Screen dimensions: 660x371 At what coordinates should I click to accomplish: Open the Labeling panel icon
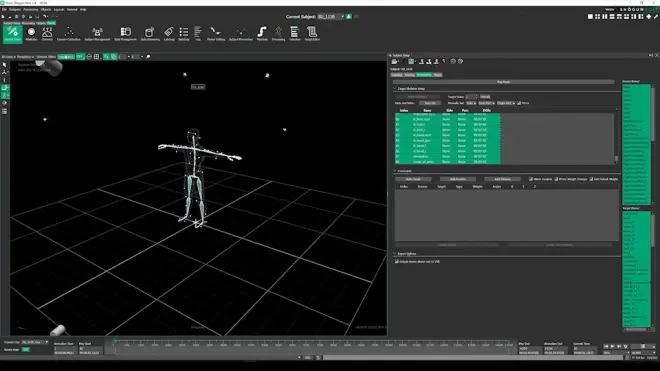169,34
